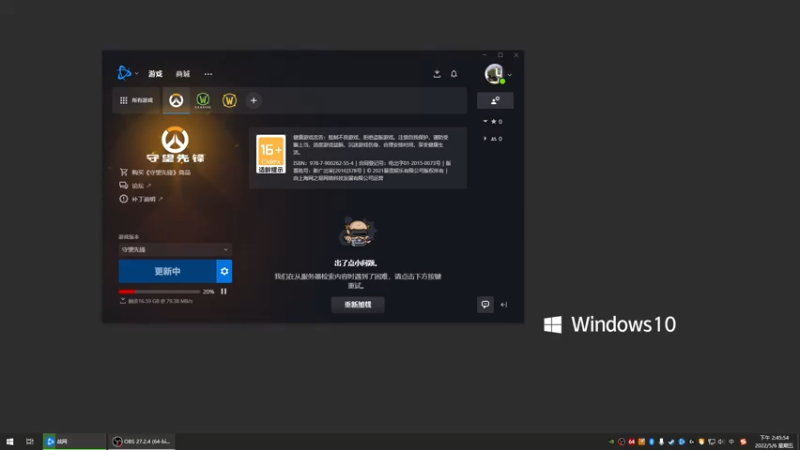This screenshot has width=800, height=450.
Task: Switch to the 游戏 tab
Action: pyautogui.click(x=155, y=74)
